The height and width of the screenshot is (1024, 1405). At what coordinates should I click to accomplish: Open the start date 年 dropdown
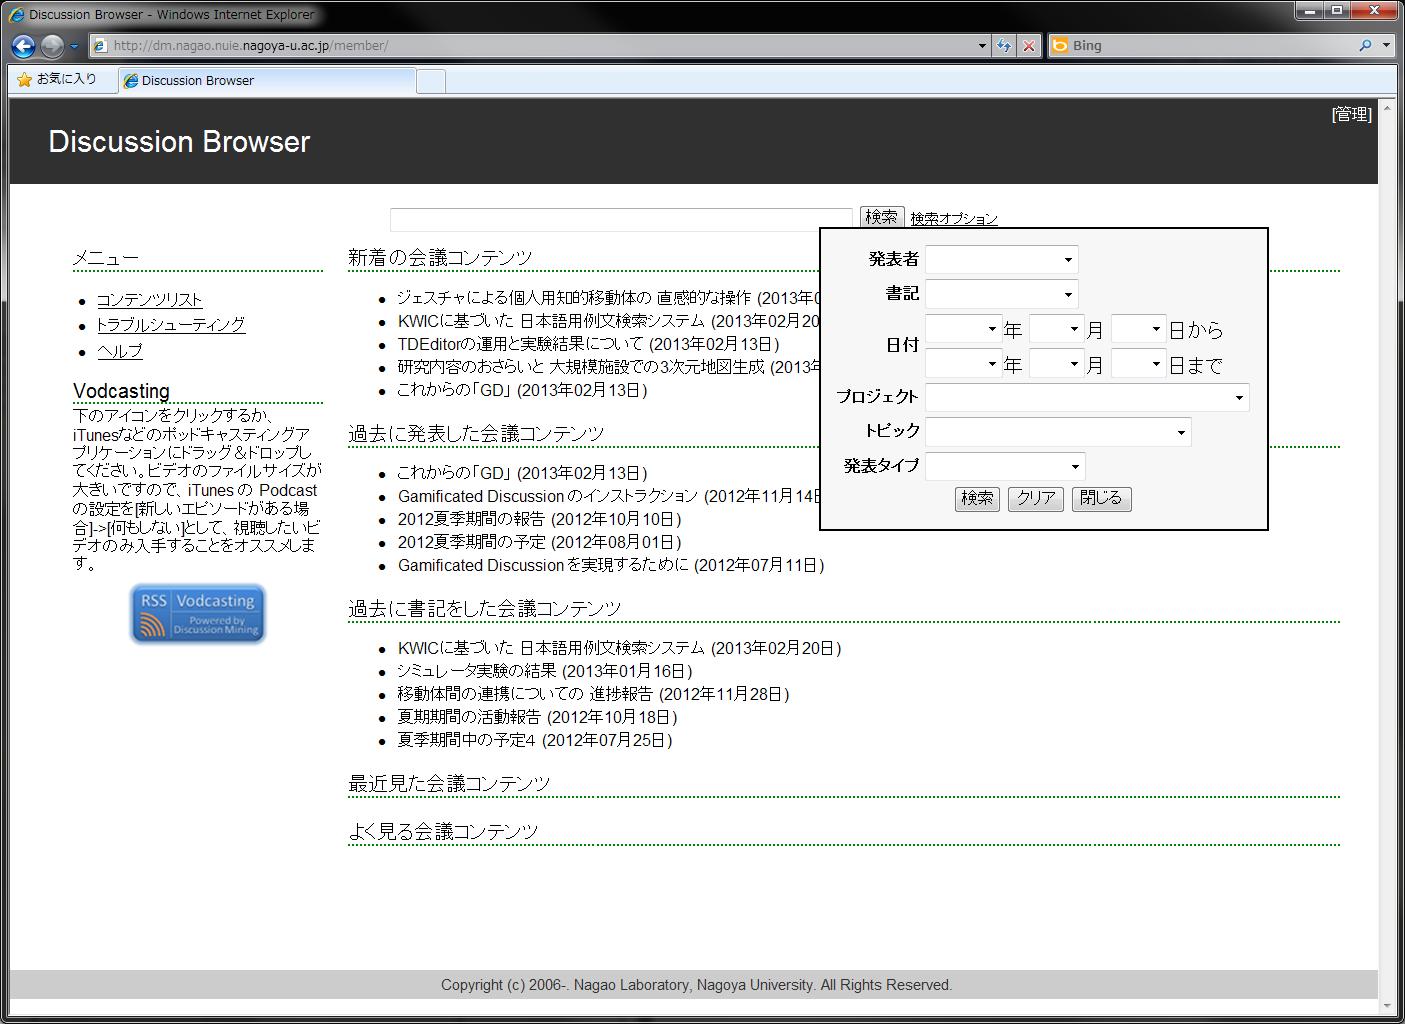(963, 329)
